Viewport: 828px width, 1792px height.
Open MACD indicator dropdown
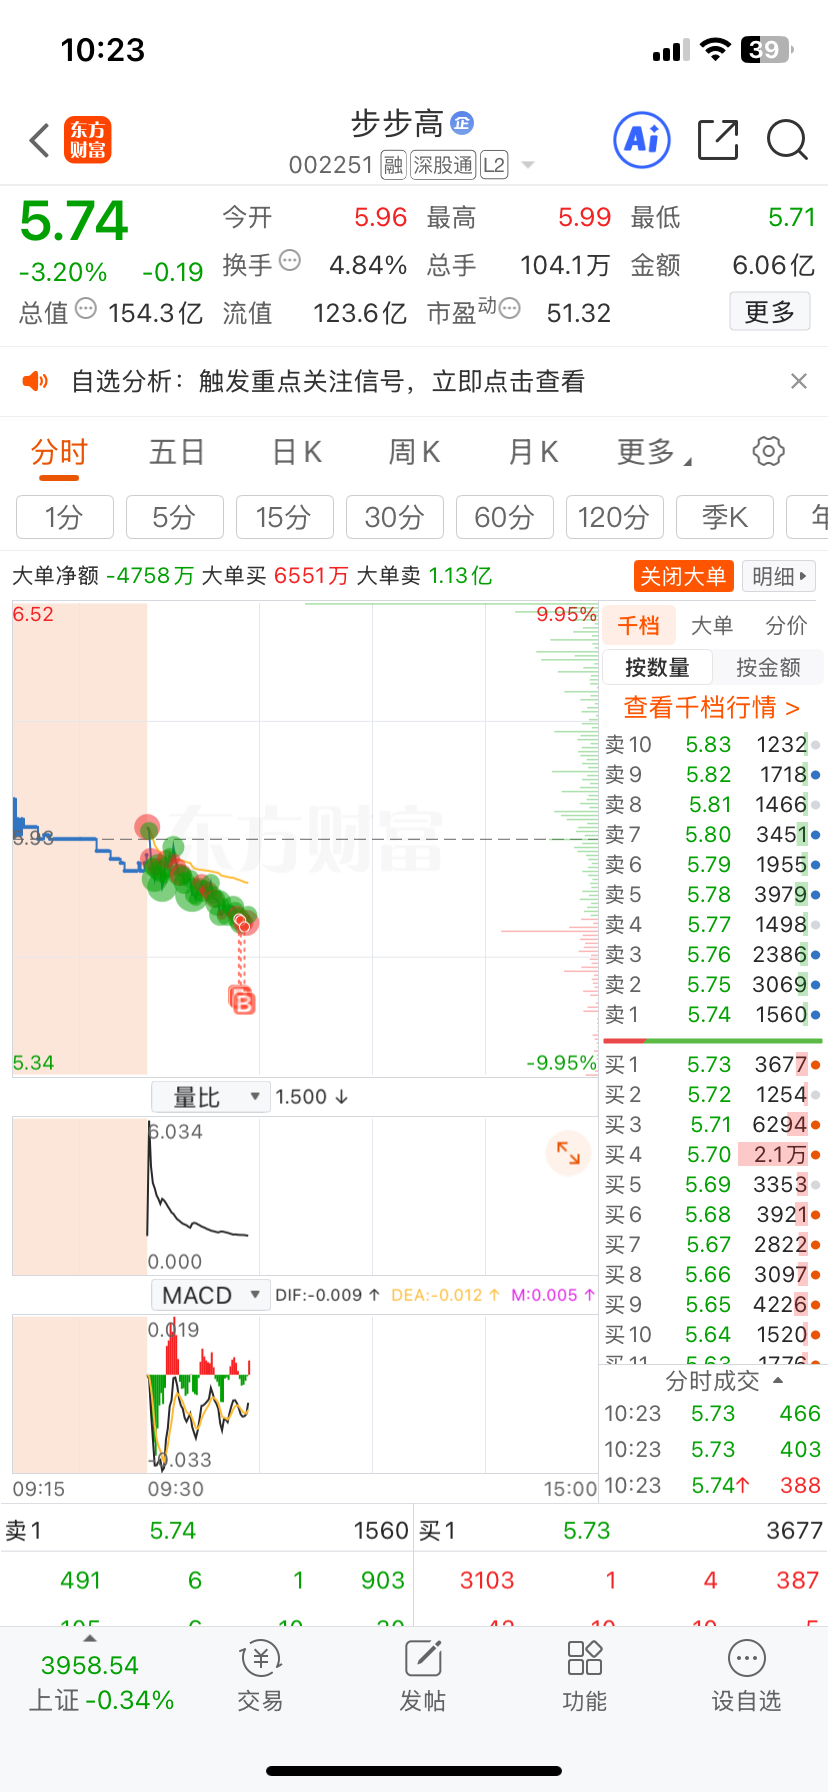[x=211, y=1295]
